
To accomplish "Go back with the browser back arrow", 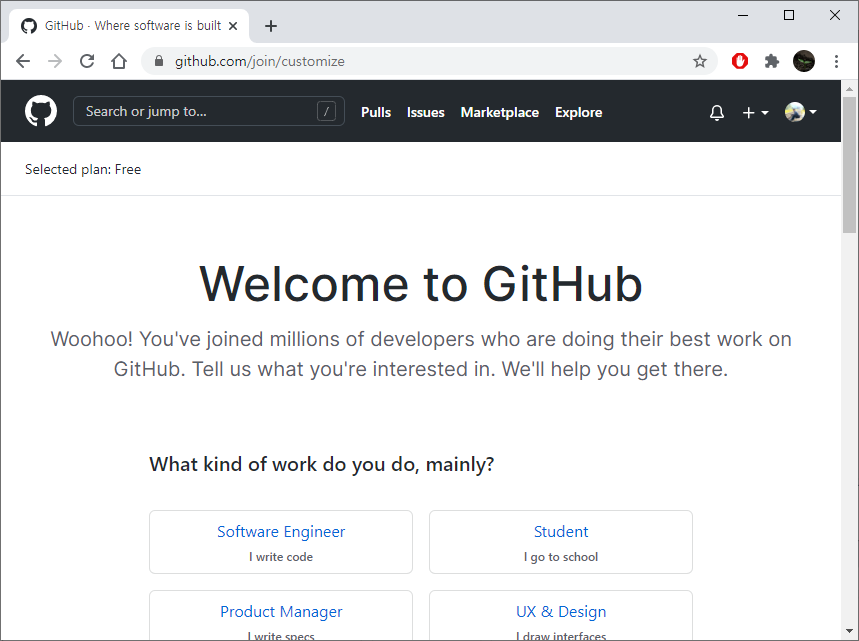I will pos(23,61).
